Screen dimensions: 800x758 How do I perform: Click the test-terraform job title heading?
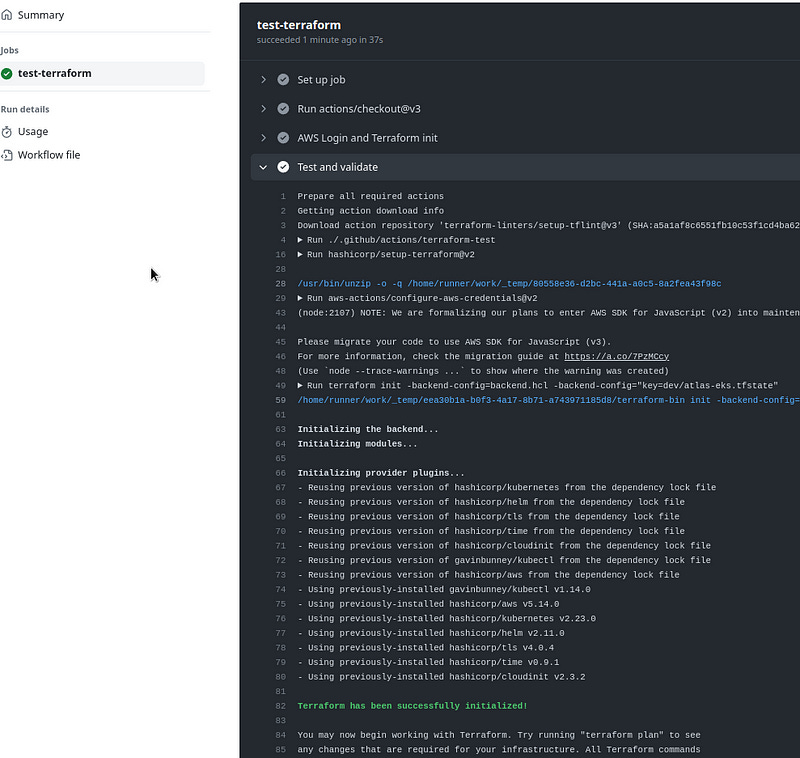pos(298,25)
